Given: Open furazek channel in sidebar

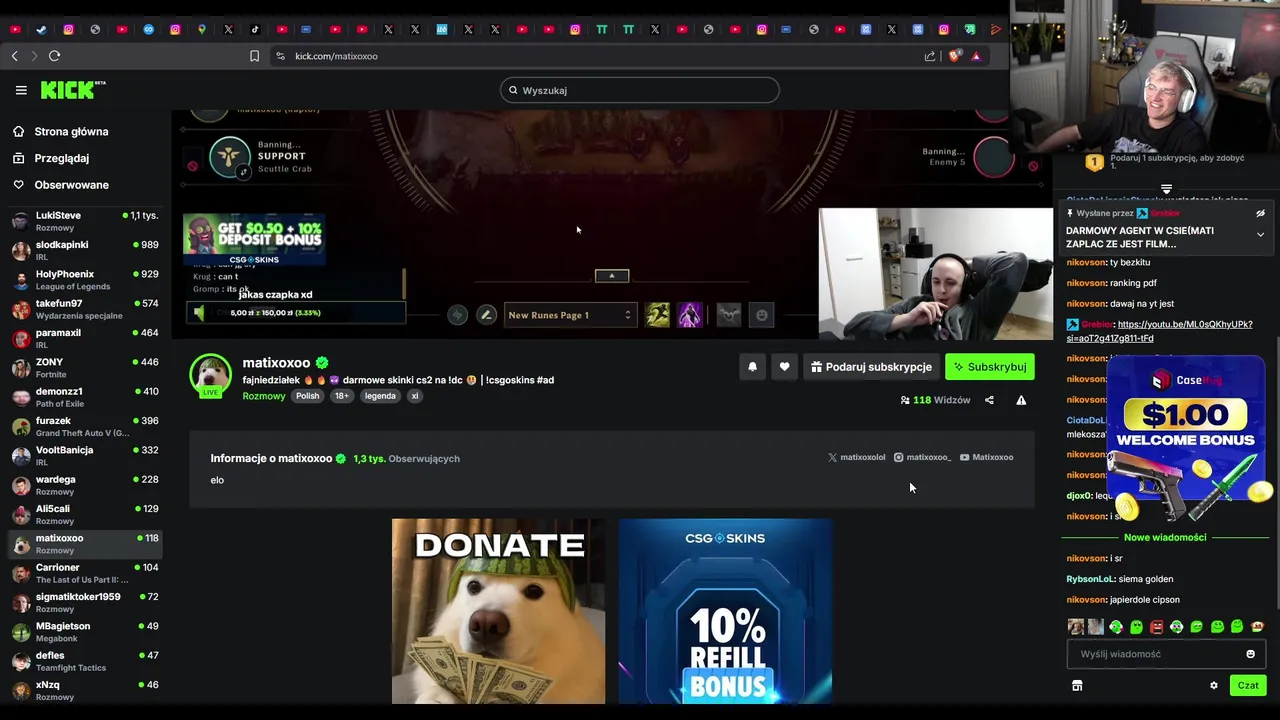Looking at the screenshot, I should [85, 426].
